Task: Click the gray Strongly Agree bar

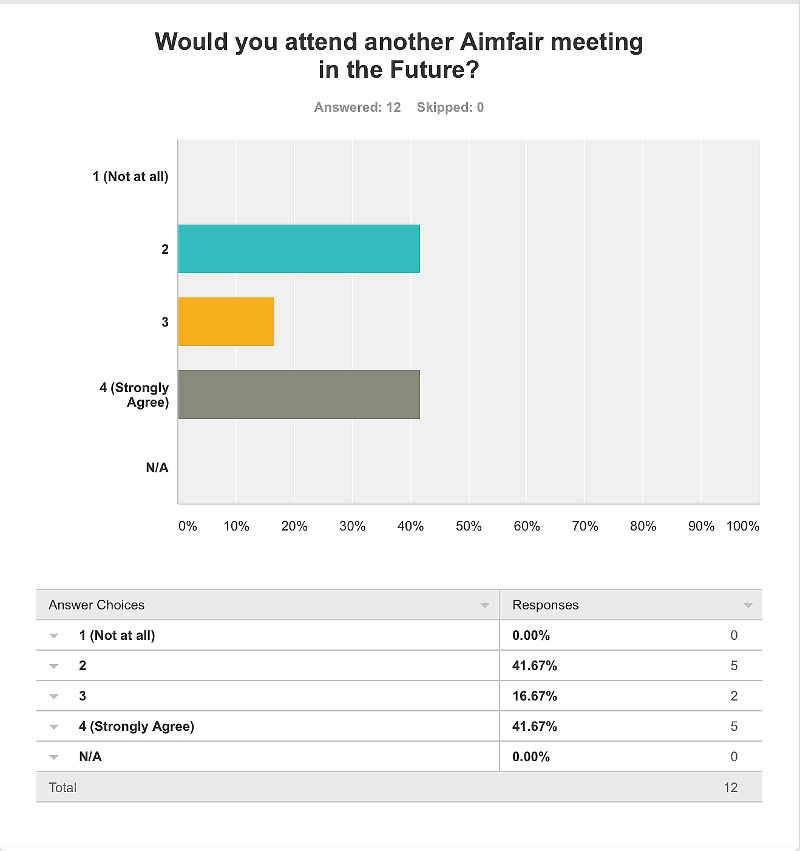Action: pyautogui.click(x=298, y=394)
